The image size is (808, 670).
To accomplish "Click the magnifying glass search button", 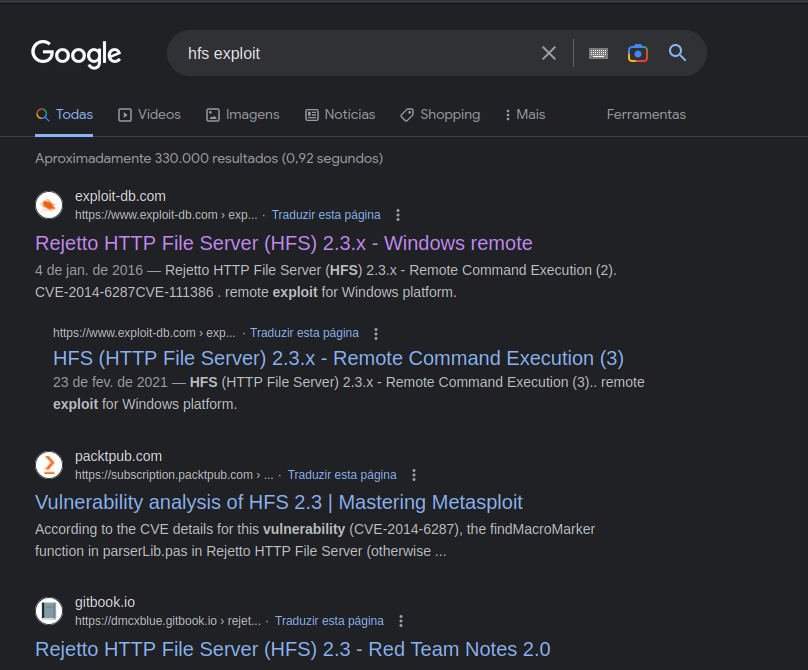I will [x=677, y=53].
